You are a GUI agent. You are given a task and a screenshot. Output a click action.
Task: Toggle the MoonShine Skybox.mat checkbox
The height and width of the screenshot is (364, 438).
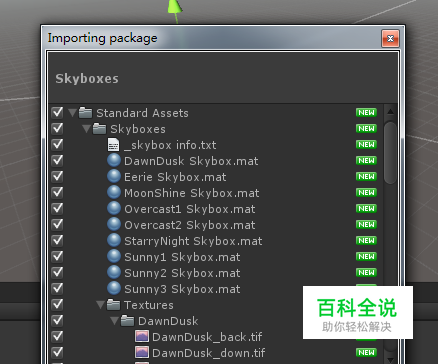coord(57,192)
